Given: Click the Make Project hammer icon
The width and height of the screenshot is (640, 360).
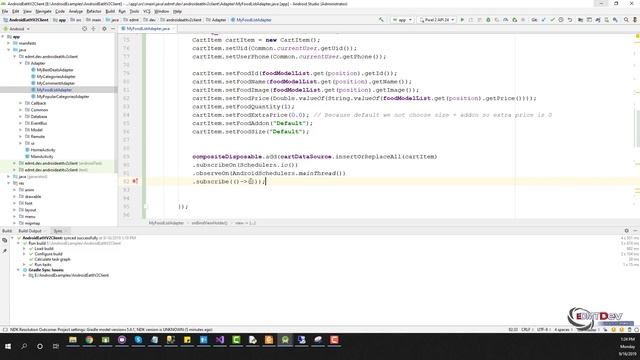Looking at the screenshot, I should (381, 20).
